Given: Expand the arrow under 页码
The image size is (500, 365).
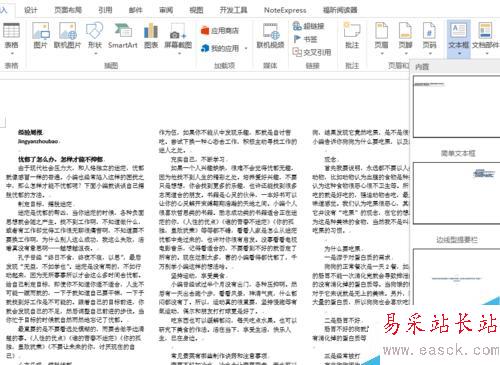Looking at the screenshot, I should click(x=429, y=53).
